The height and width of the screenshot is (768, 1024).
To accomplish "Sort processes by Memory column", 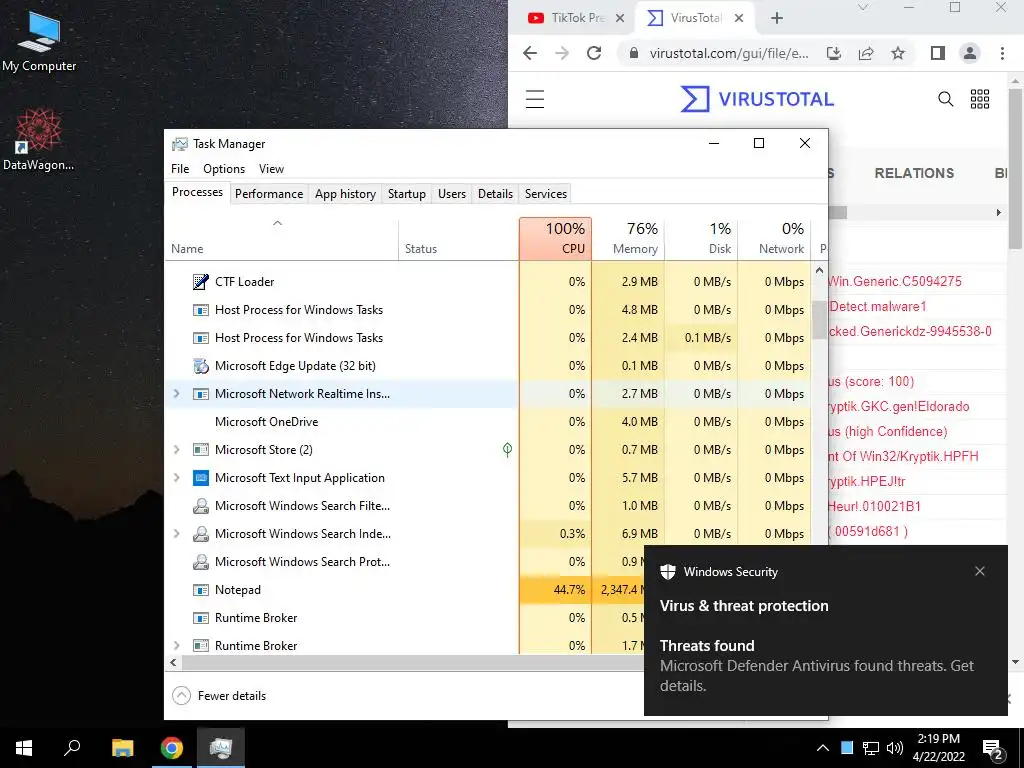I will (x=628, y=238).
